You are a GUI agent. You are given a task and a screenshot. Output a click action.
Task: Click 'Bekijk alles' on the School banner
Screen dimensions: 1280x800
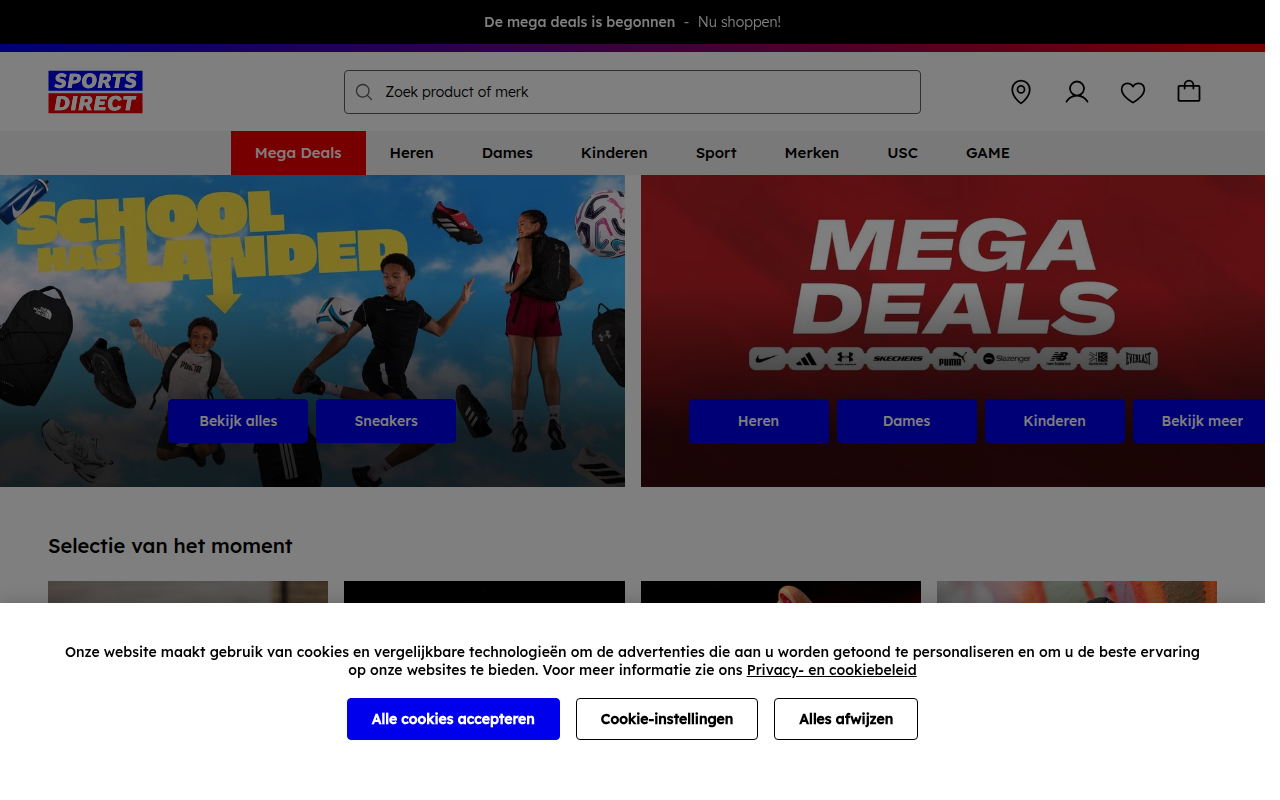tap(238, 421)
